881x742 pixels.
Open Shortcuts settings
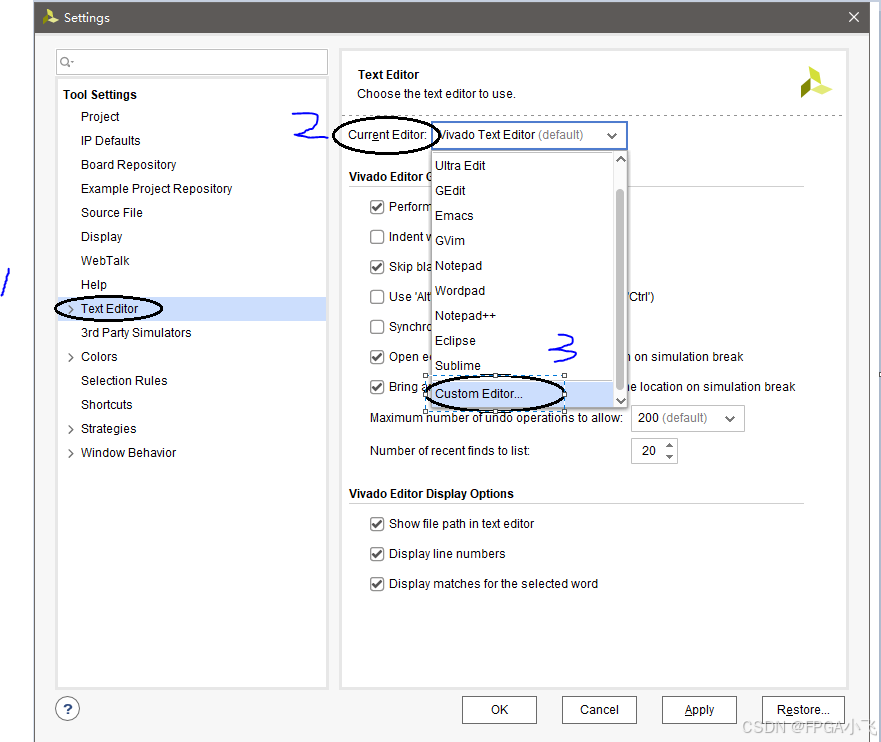click(107, 405)
